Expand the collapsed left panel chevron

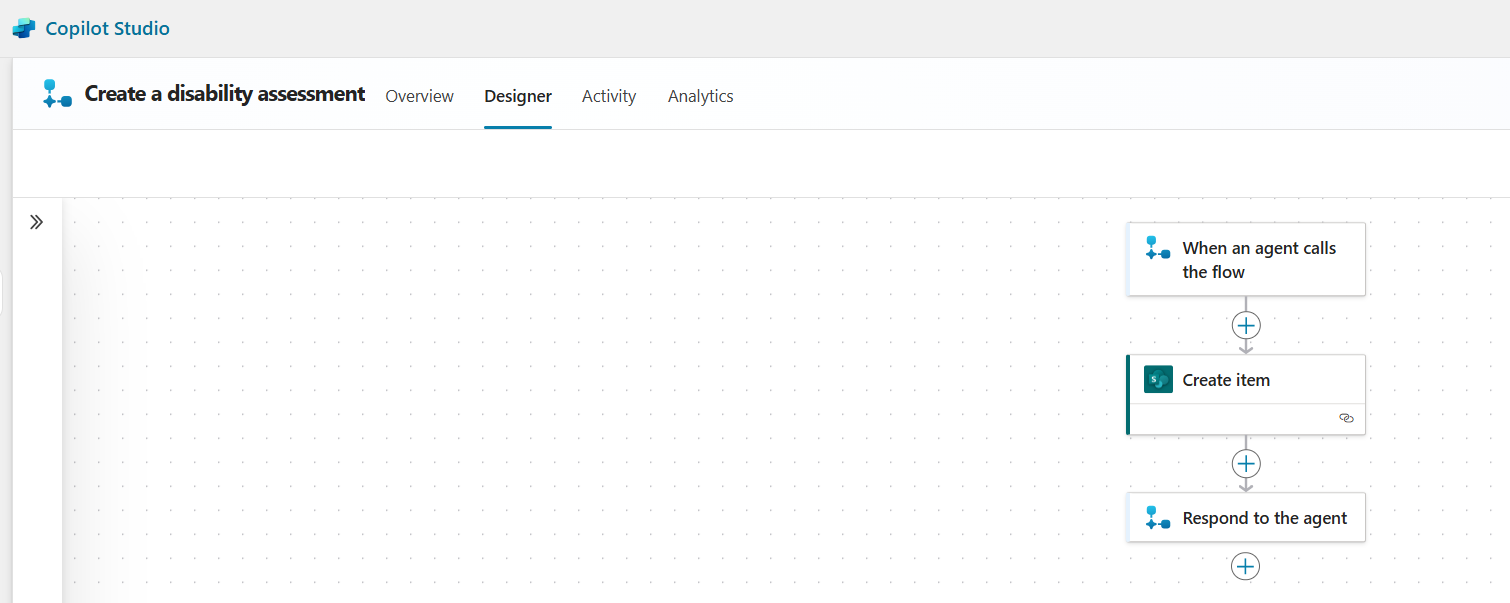[x=37, y=221]
